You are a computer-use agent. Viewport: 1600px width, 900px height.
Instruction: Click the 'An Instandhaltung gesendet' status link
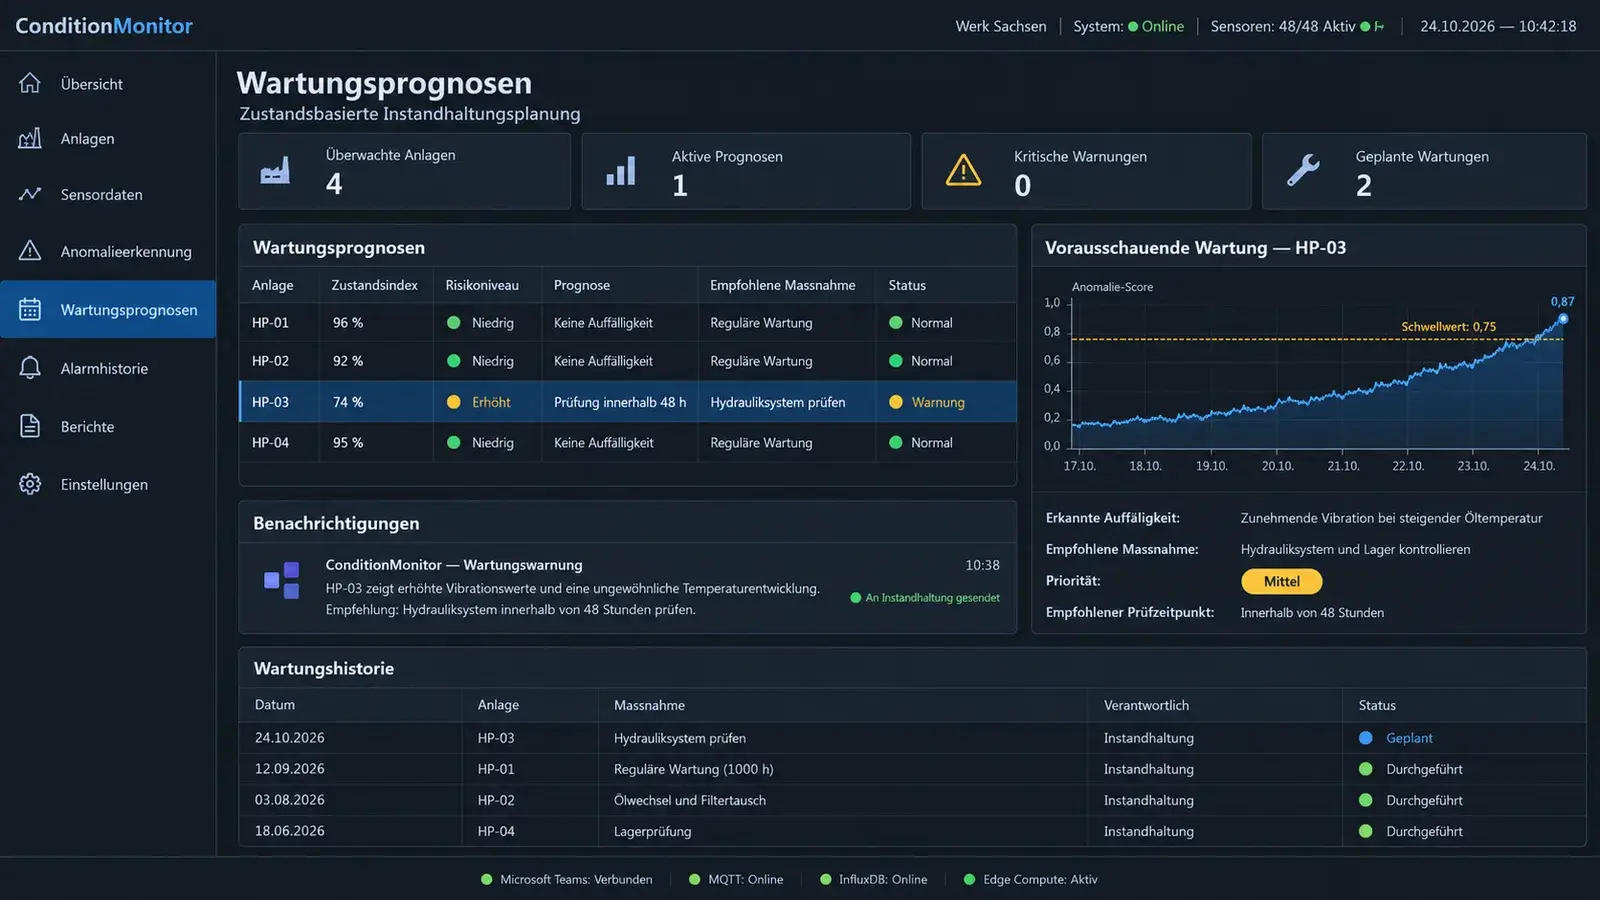tap(925, 598)
